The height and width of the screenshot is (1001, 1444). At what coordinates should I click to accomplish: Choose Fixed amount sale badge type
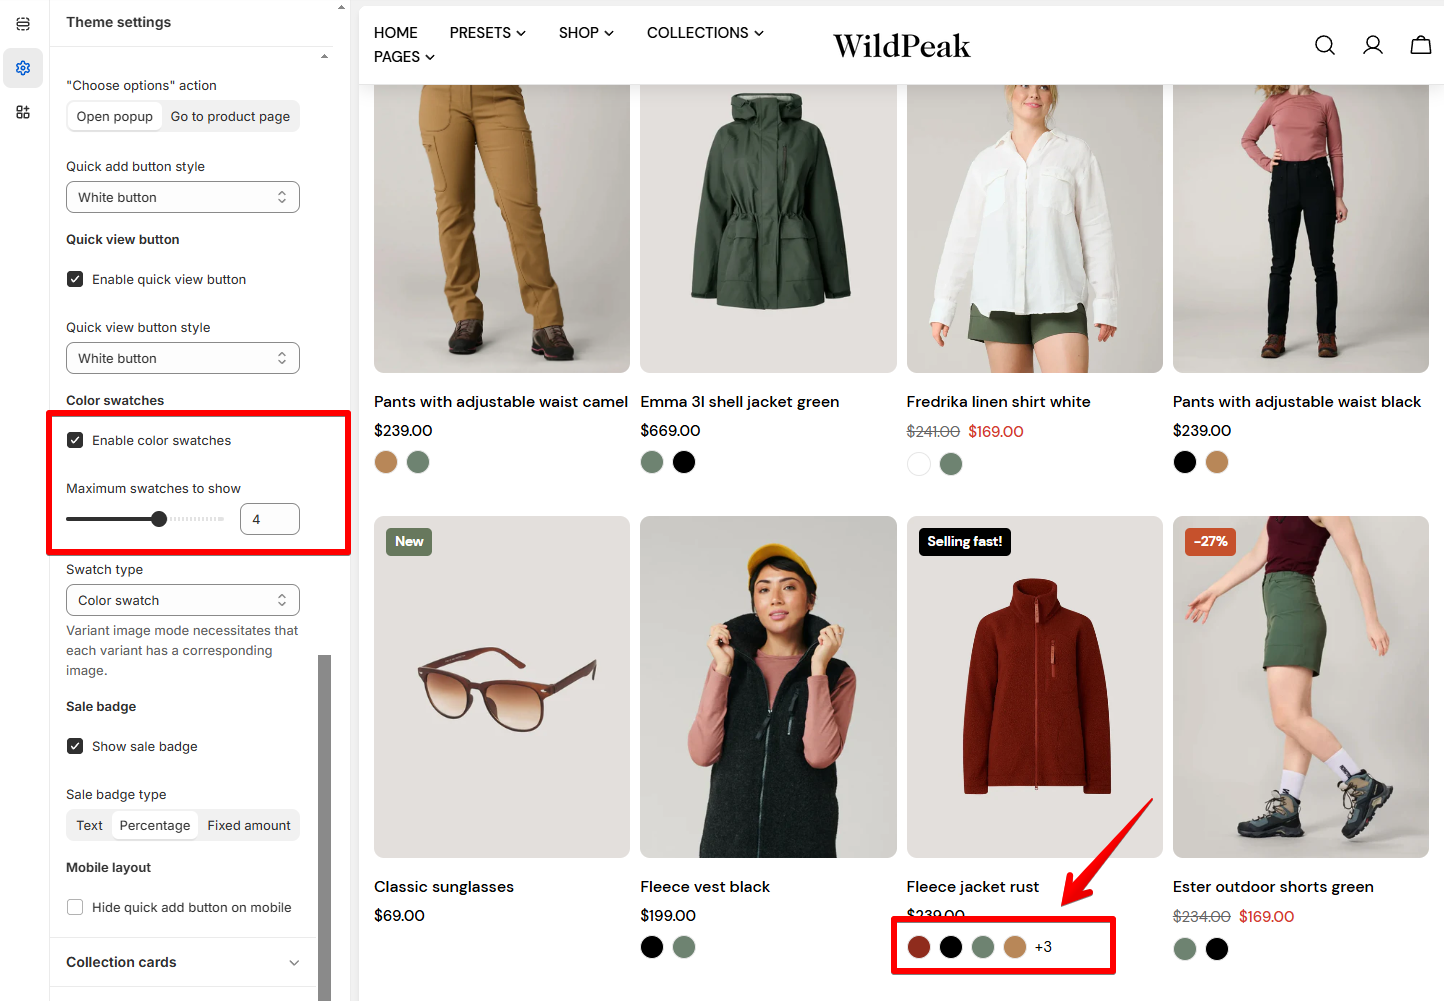click(249, 825)
